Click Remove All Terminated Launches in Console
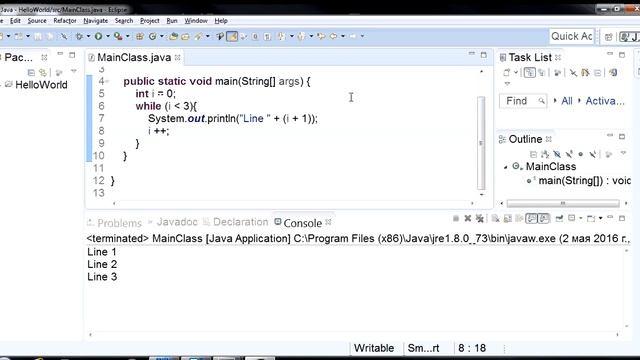The height and width of the screenshot is (360, 640). pos(480,219)
